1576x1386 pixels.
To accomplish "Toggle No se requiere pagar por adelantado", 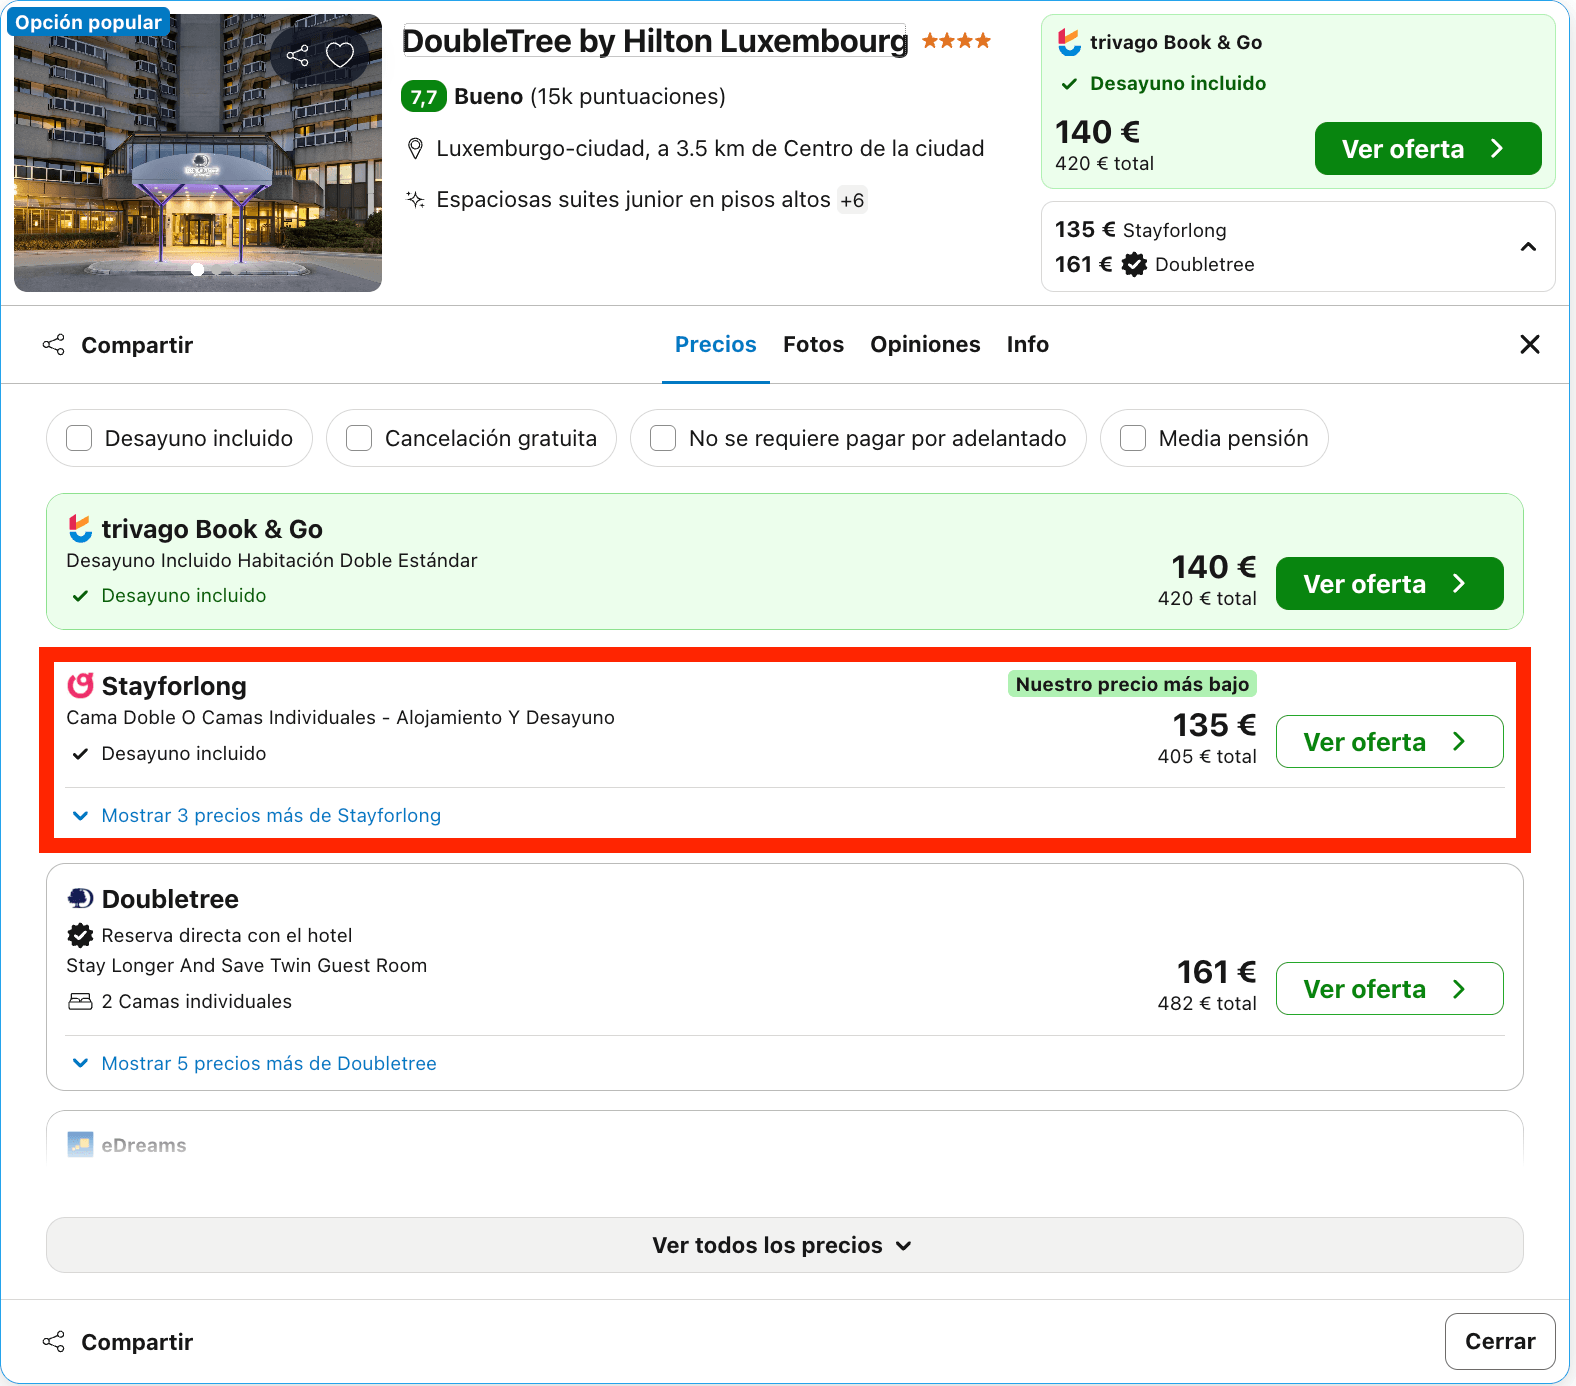I will [663, 438].
